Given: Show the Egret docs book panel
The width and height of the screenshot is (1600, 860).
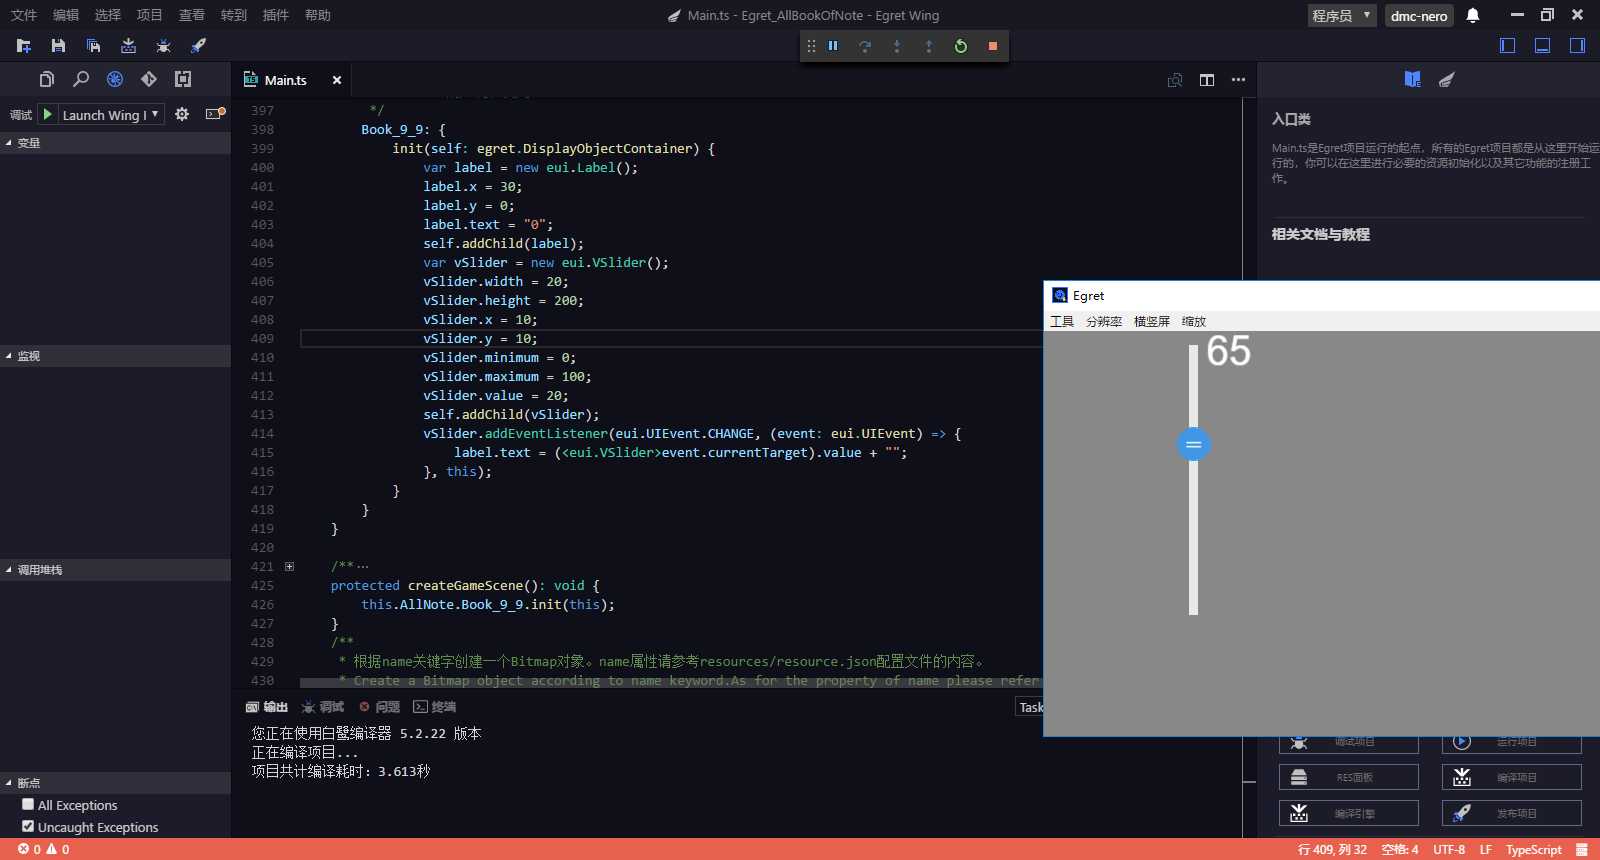Looking at the screenshot, I should [1412, 79].
